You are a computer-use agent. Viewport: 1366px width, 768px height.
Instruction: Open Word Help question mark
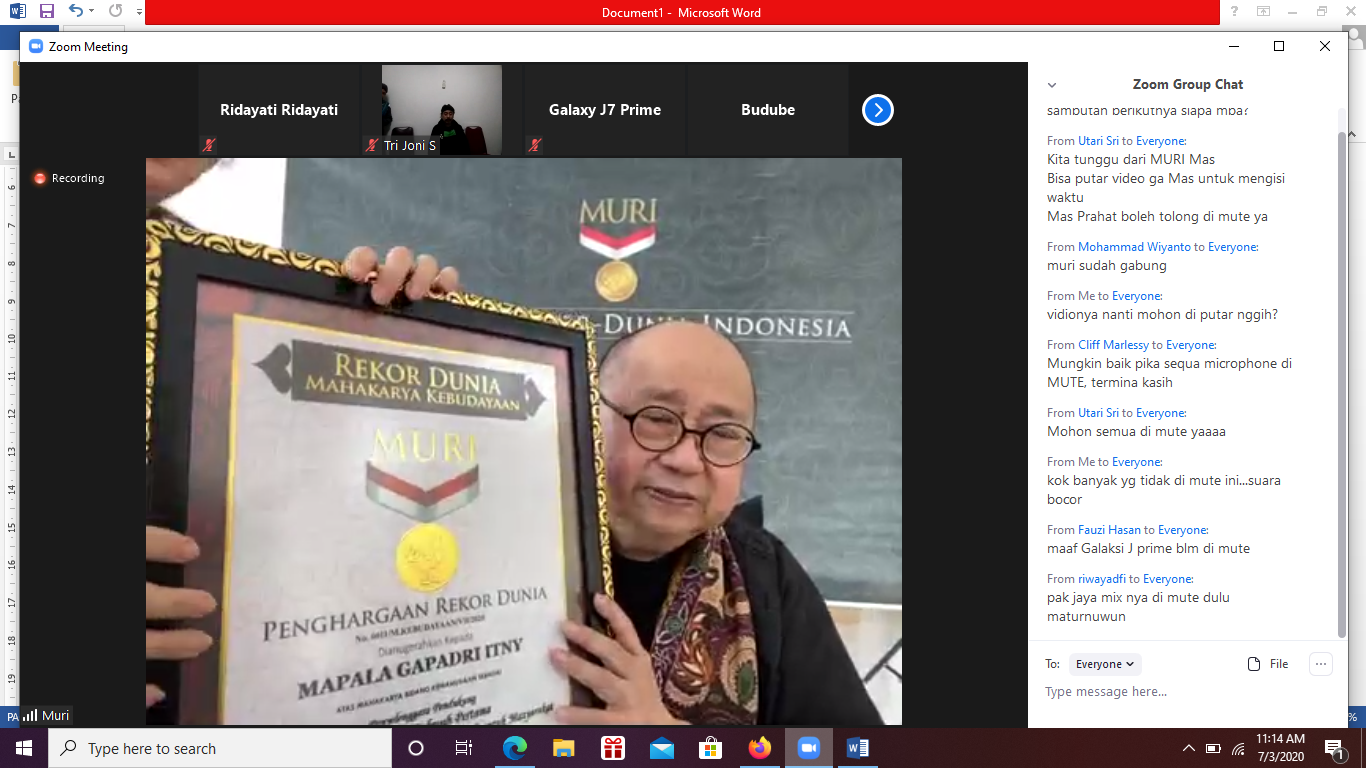[x=1235, y=12]
